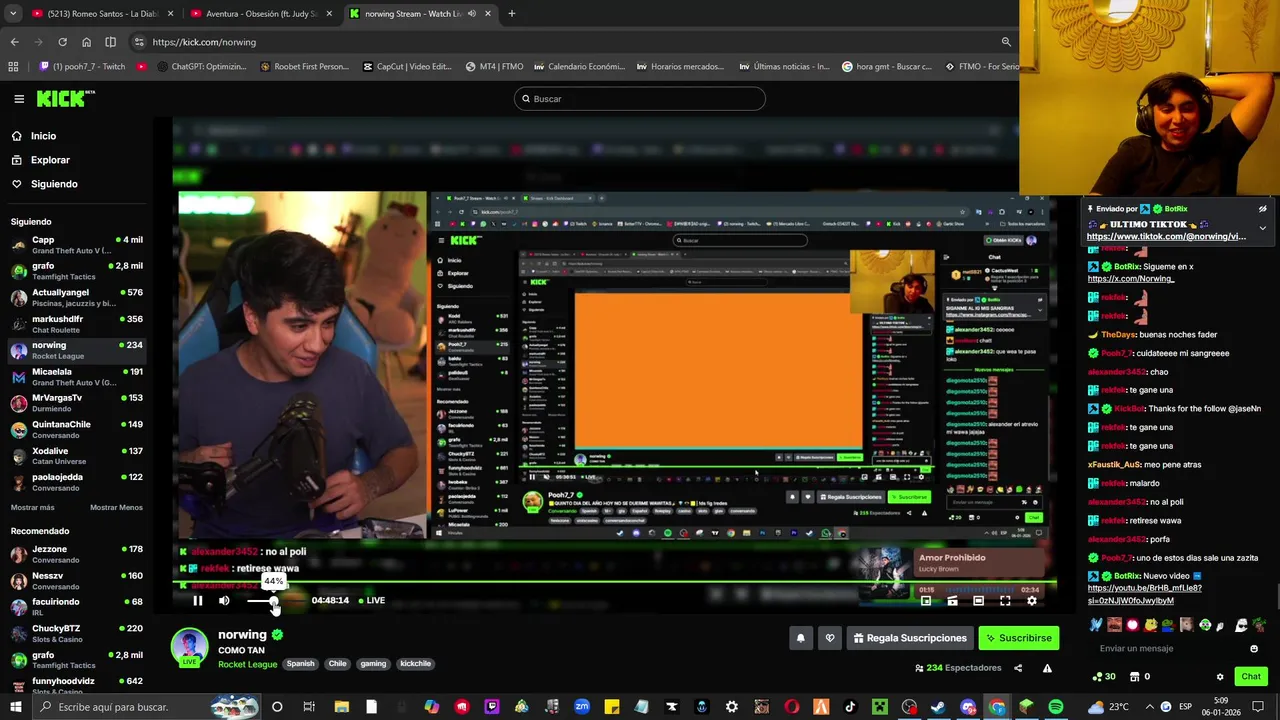This screenshot has width=1280, height=720.
Task: Open paolaojedda channel in sidebar
Action: tap(77, 482)
